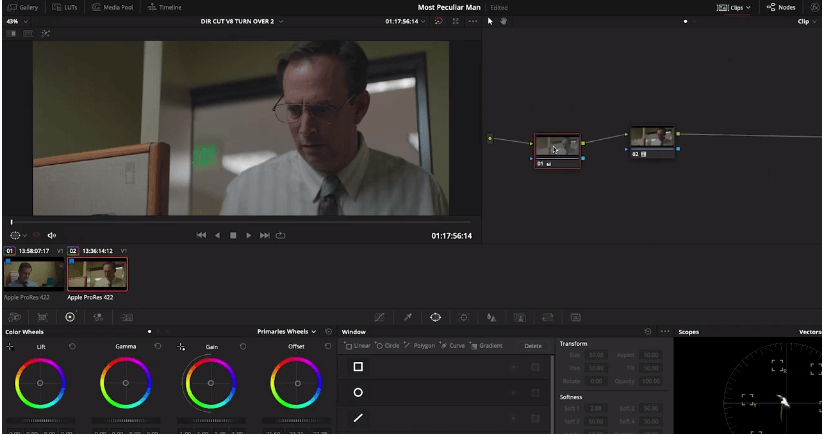Image resolution: width=823 pixels, height=435 pixels.
Task: Add a Polygon window
Action: pyautogui.click(x=419, y=346)
